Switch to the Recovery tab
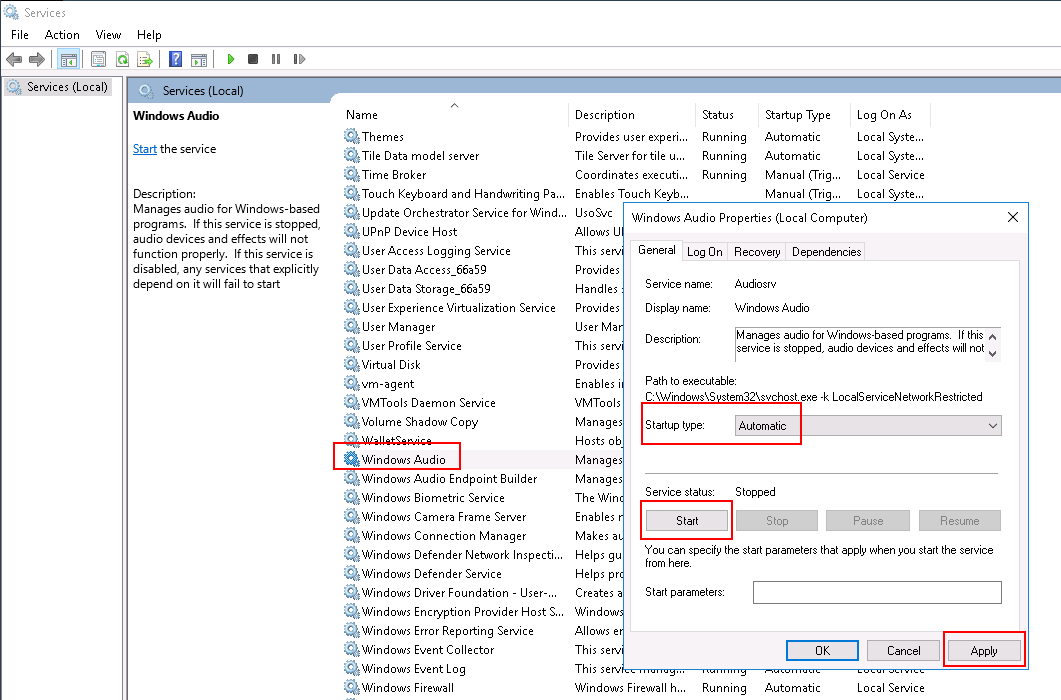The height and width of the screenshot is (700, 1061). click(757, 252)
